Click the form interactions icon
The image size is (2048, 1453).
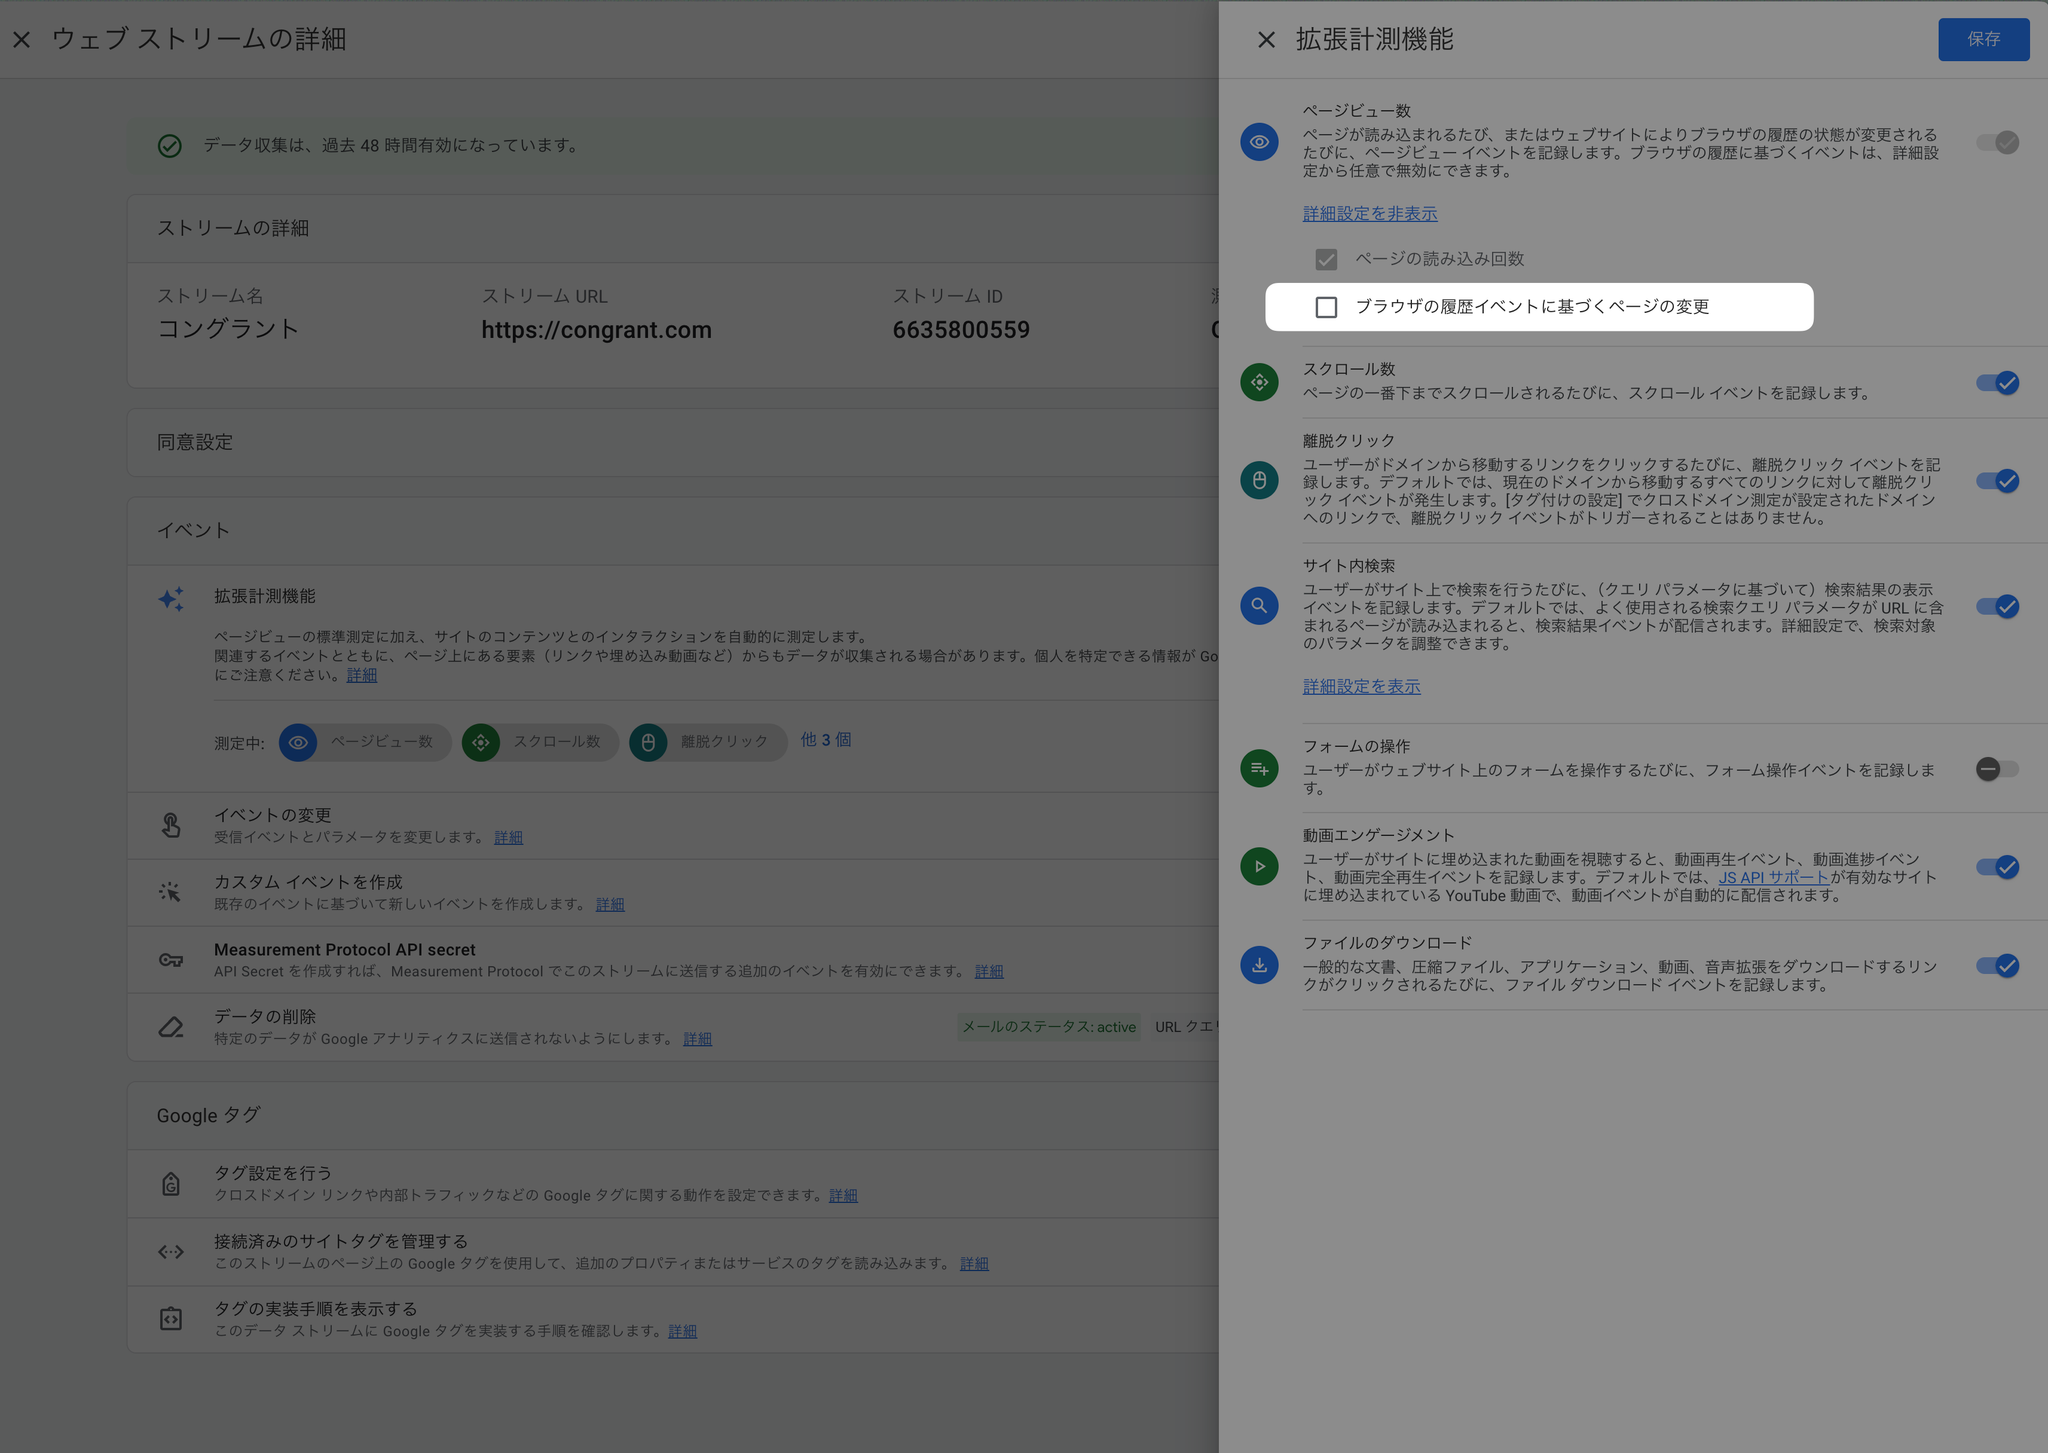[1259, 769]
